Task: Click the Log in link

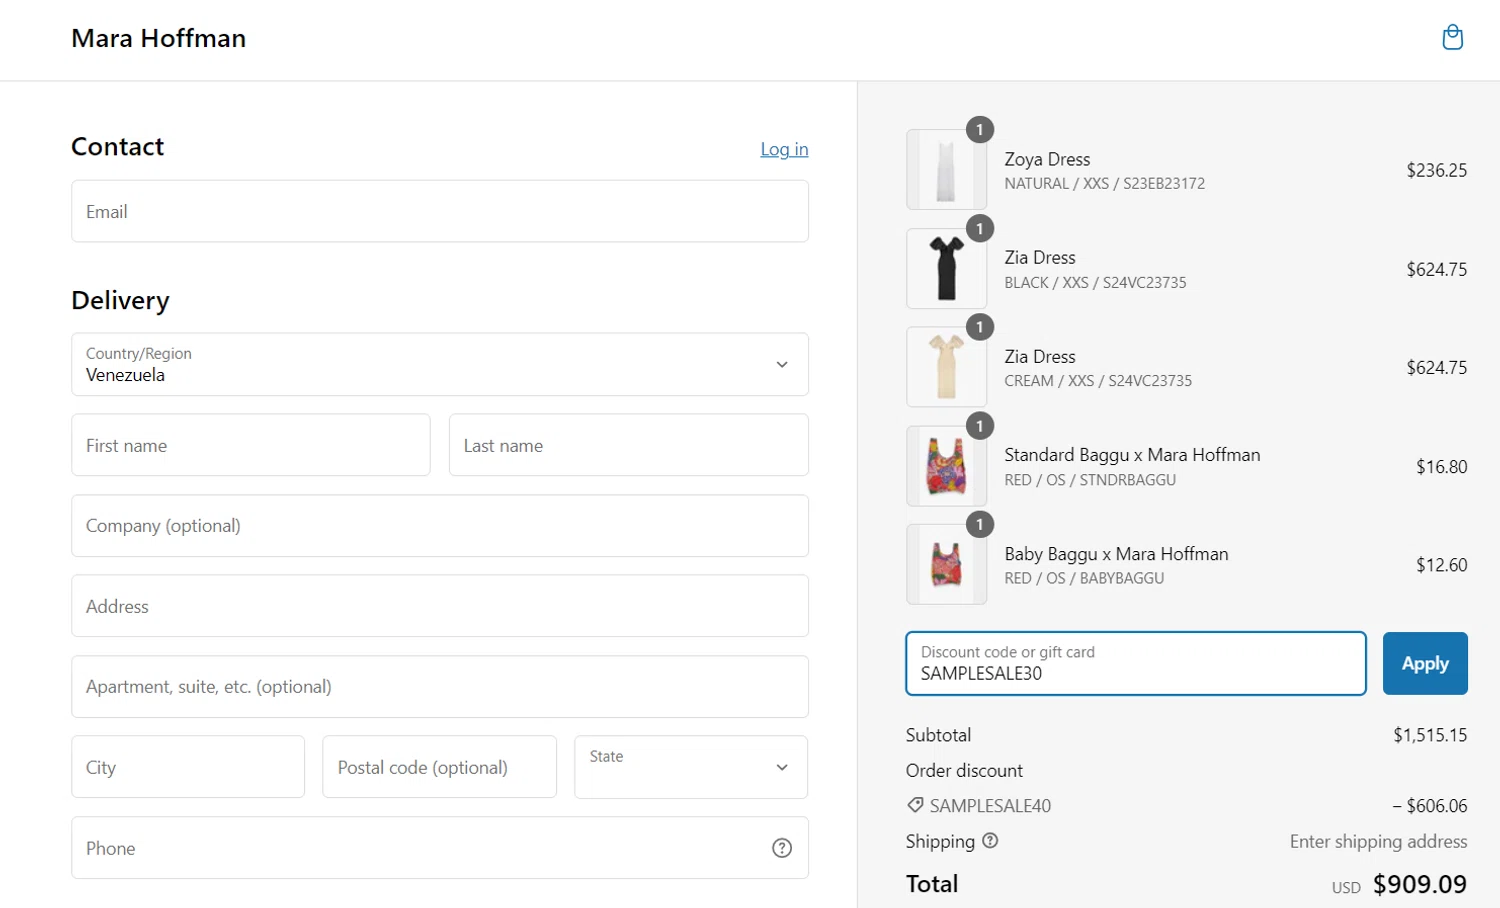Action: [x=784, y=149]
